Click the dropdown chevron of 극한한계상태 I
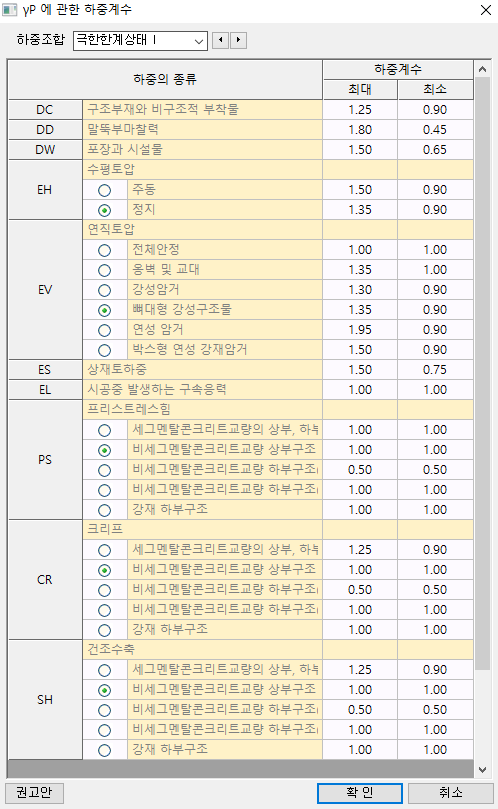 click(199, 41)
